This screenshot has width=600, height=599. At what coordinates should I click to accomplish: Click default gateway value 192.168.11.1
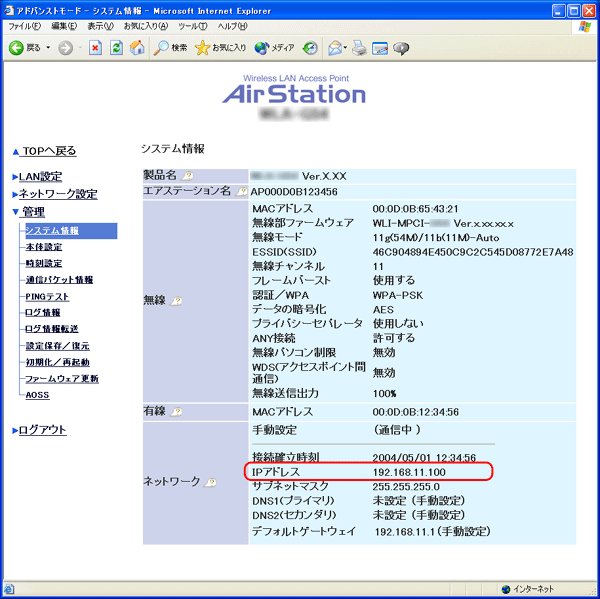406,532
